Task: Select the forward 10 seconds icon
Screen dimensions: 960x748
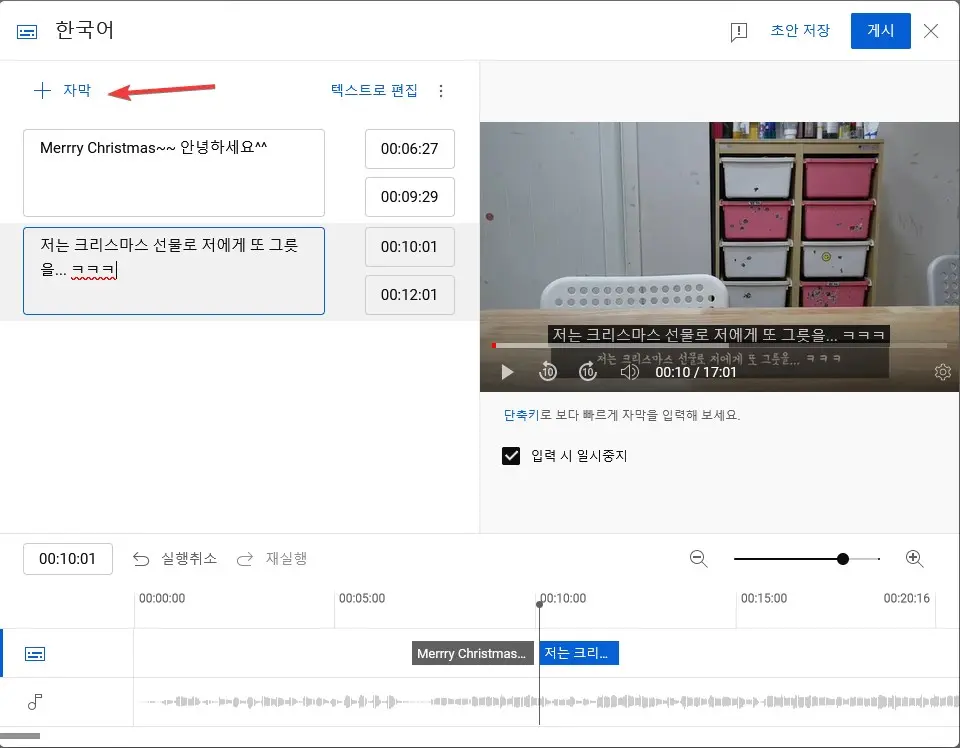Action: click(x=588, y=371)
